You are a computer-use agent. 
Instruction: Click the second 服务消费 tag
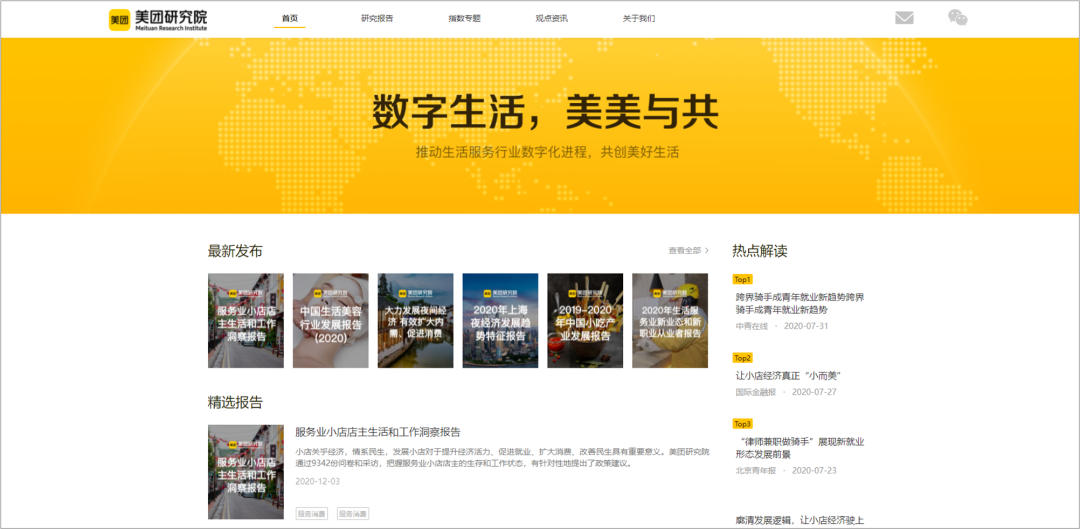(353, 514)
